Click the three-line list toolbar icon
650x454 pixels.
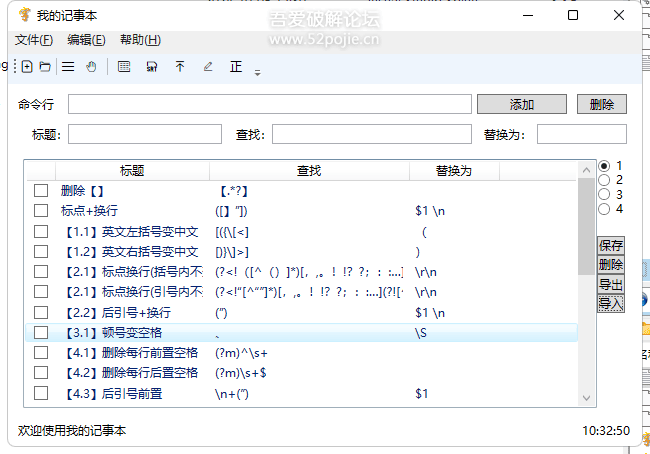68,67
